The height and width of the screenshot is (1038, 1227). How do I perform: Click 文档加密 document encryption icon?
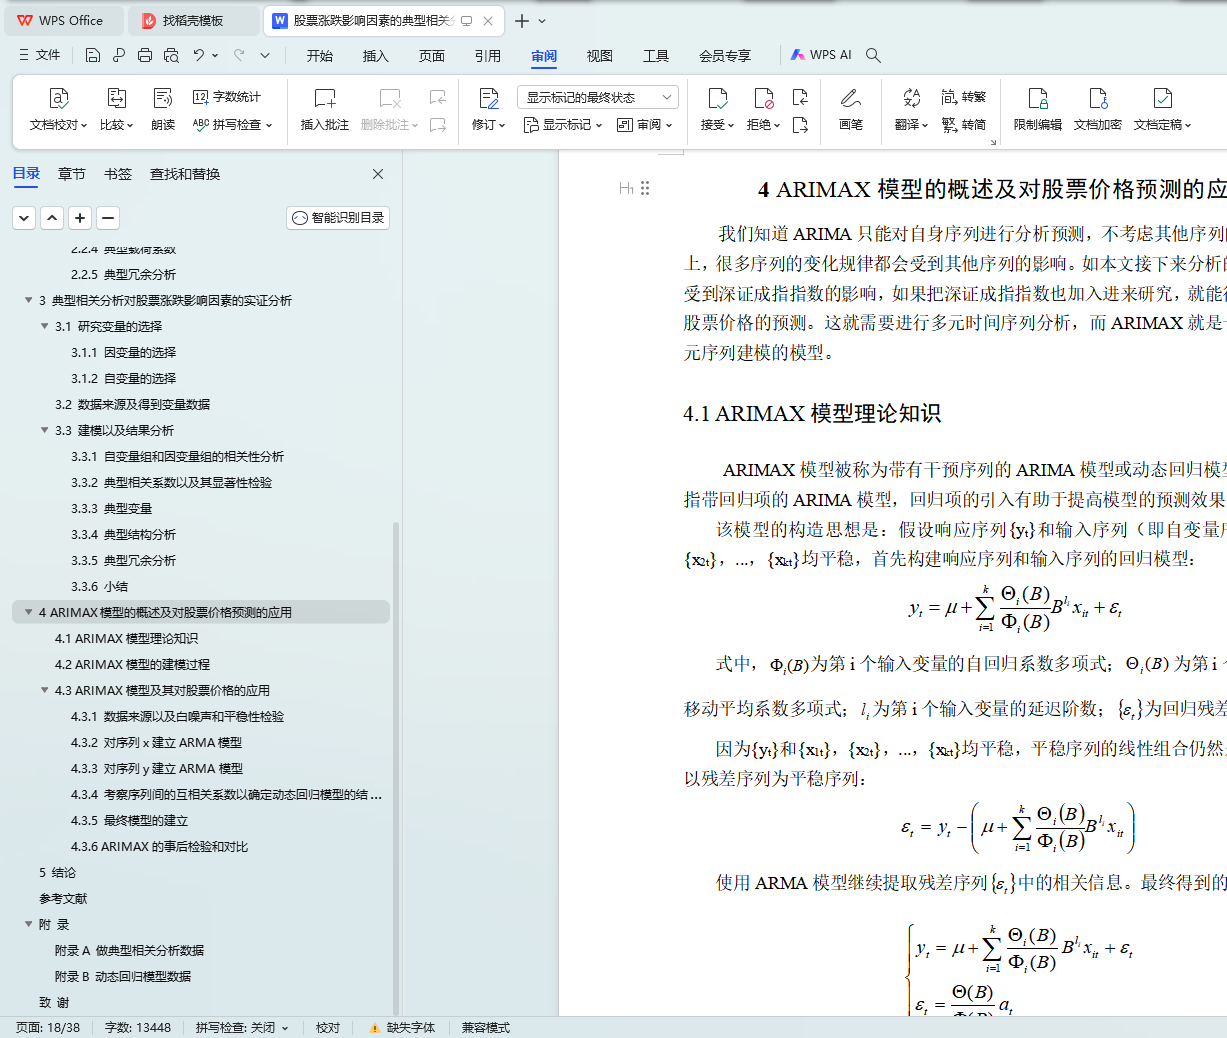[x=1098, y=109]
